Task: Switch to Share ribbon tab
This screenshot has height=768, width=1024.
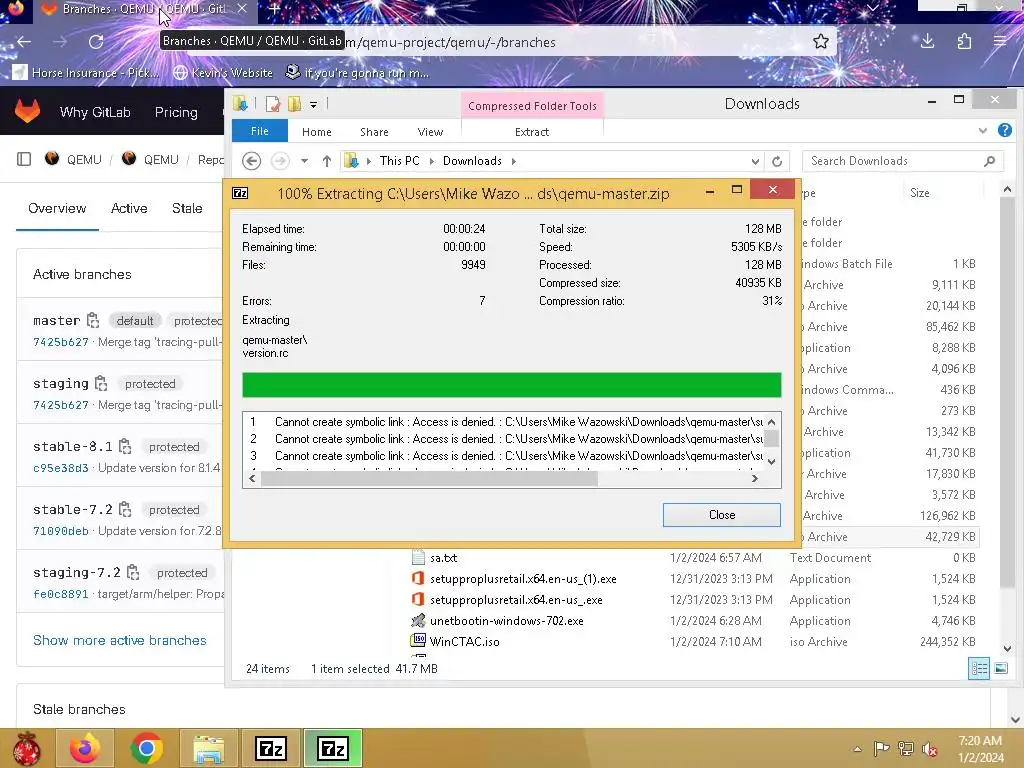Action: point(374,131)
